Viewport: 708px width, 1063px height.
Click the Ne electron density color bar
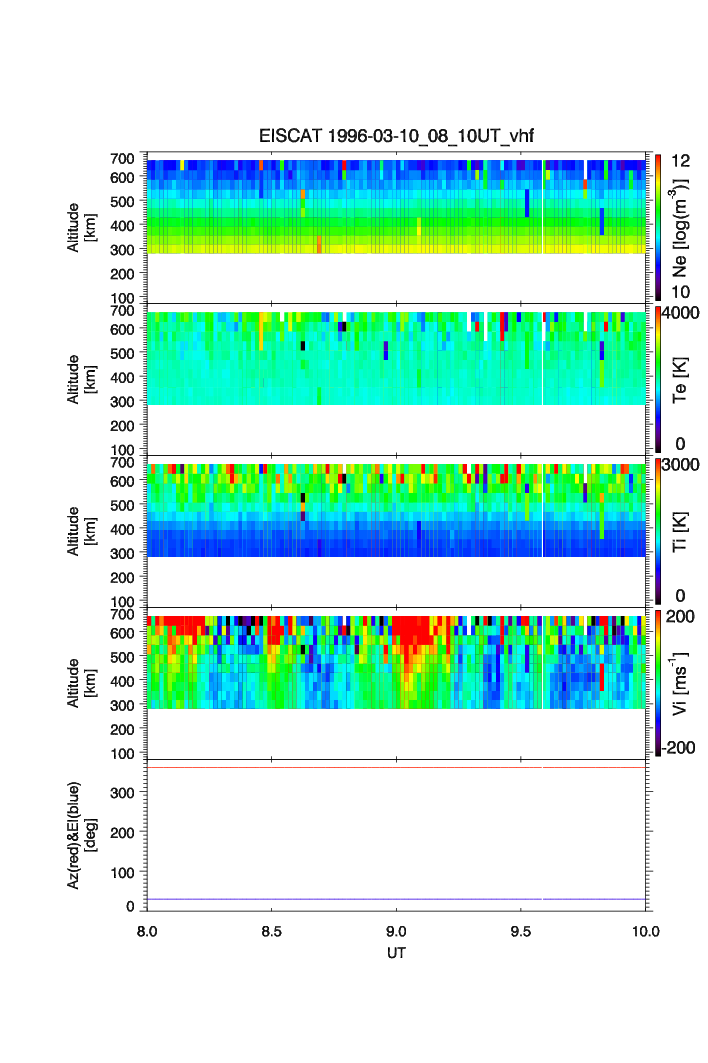pyautogui.click(x=659, y=227)
